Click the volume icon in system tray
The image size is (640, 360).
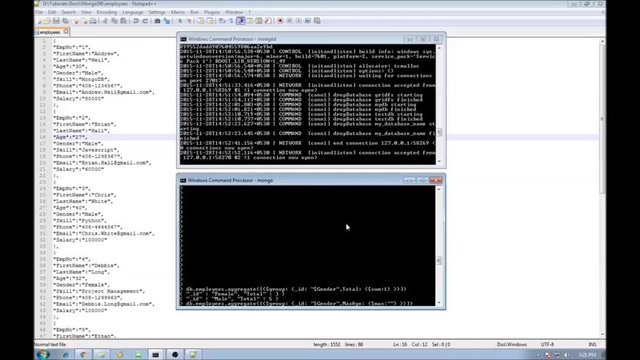coord(567,355)
